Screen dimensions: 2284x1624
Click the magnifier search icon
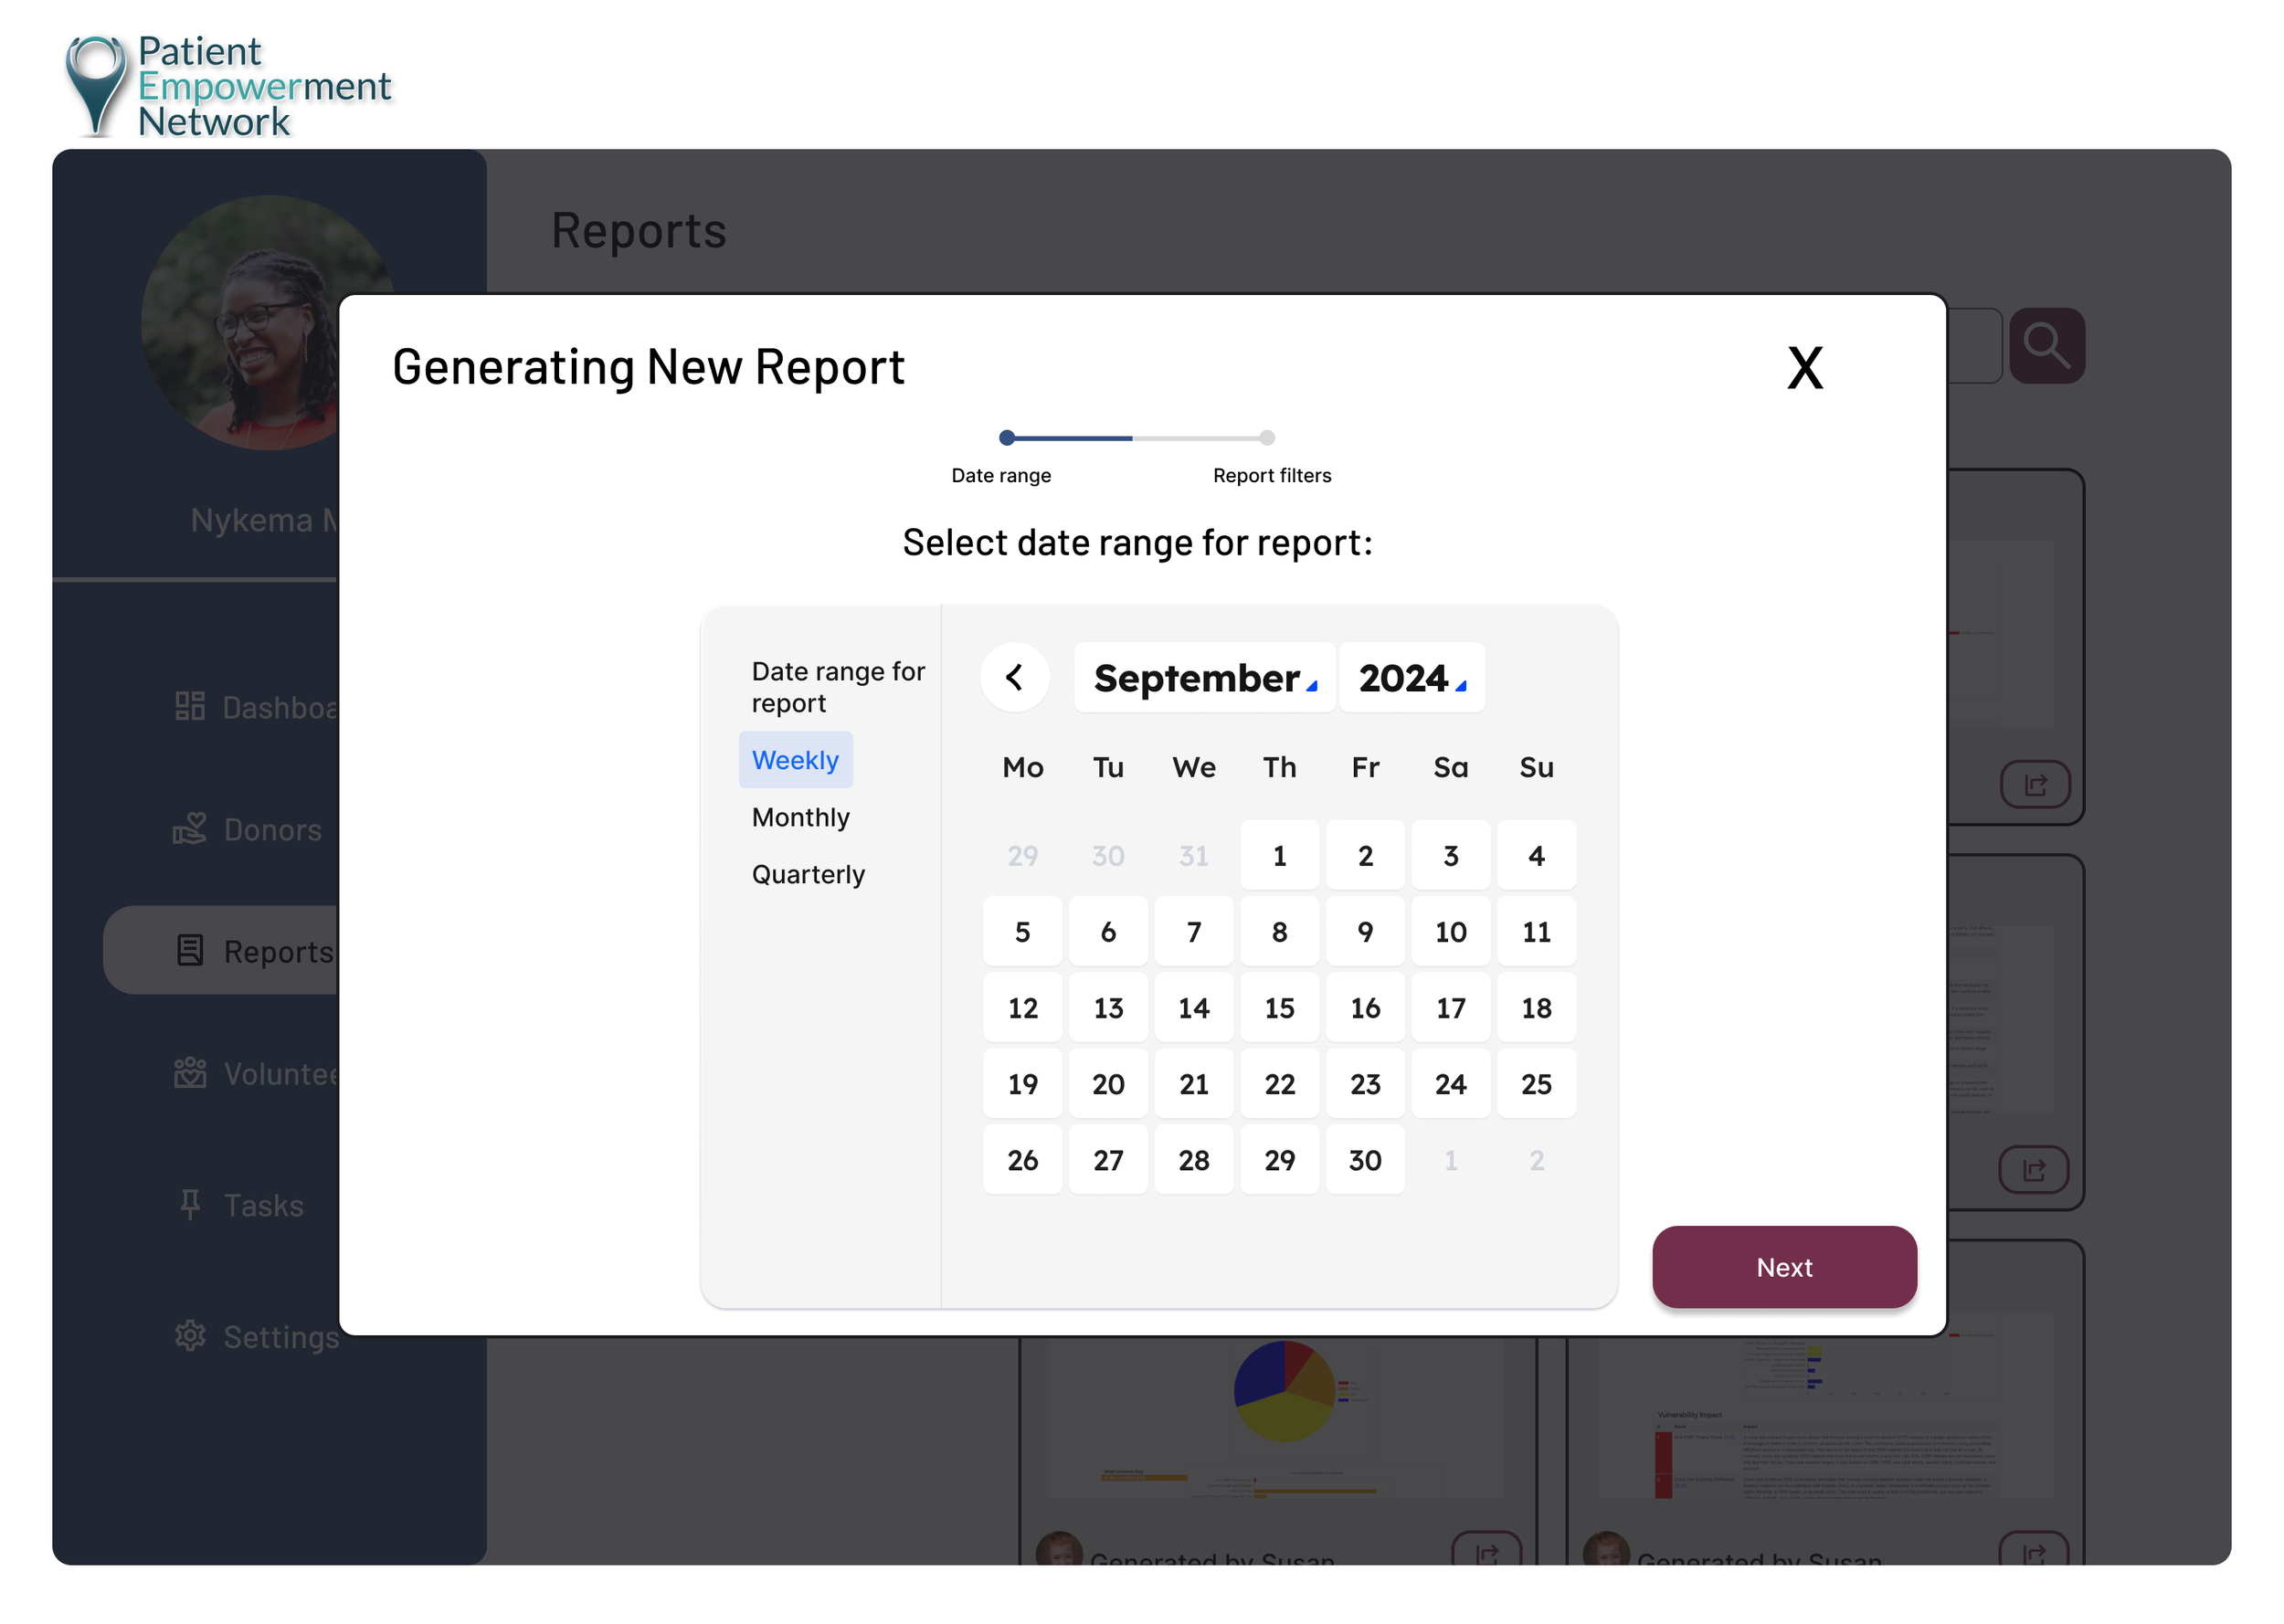(2046, 346)
